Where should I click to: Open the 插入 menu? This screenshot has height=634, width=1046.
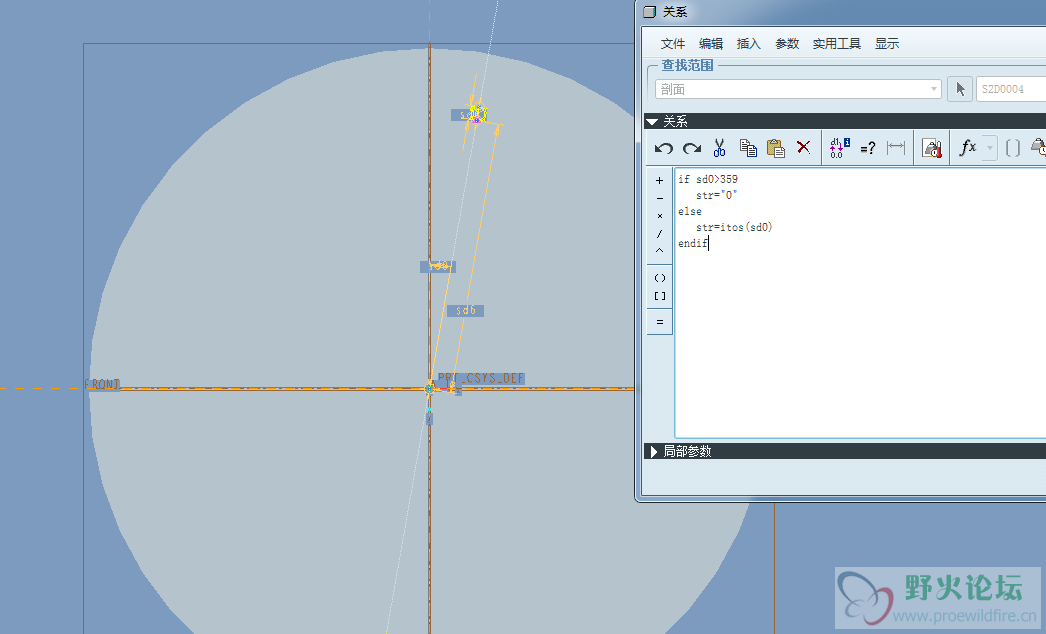pos(748,43)
